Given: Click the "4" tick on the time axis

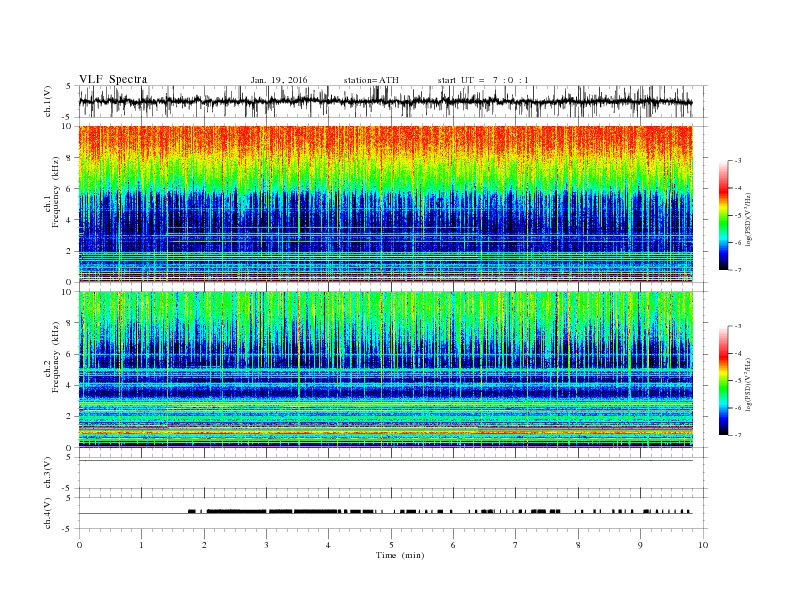Looking at the screenshot, I should tap(328, 545).
